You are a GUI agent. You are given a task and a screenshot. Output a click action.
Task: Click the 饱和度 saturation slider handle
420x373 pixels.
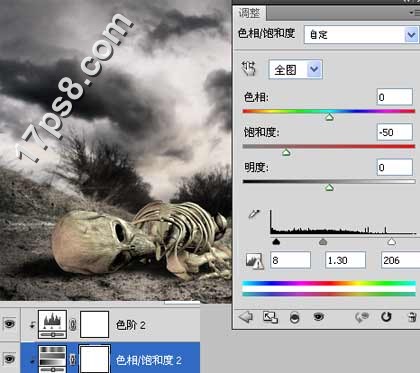(x=286, y=152)
